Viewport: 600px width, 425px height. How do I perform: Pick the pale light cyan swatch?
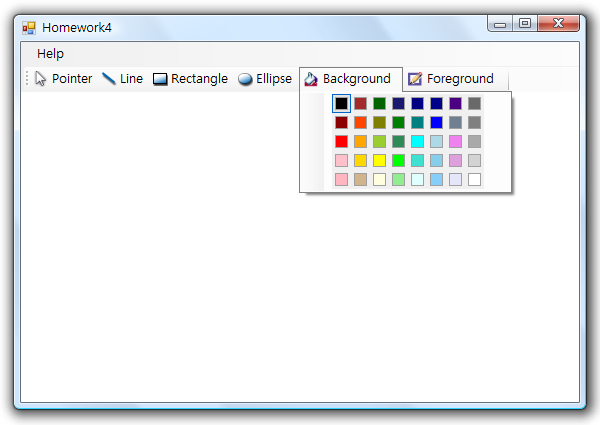coord(417,179)
